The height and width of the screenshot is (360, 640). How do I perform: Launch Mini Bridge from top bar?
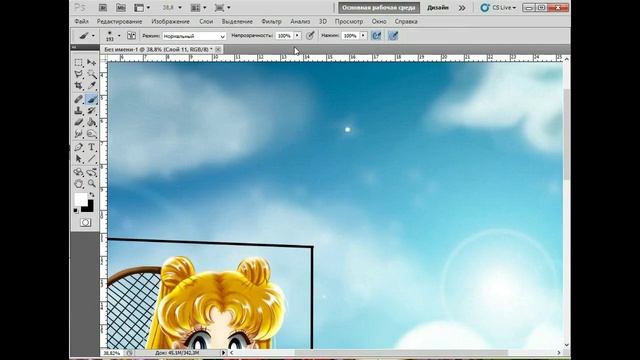121,7
